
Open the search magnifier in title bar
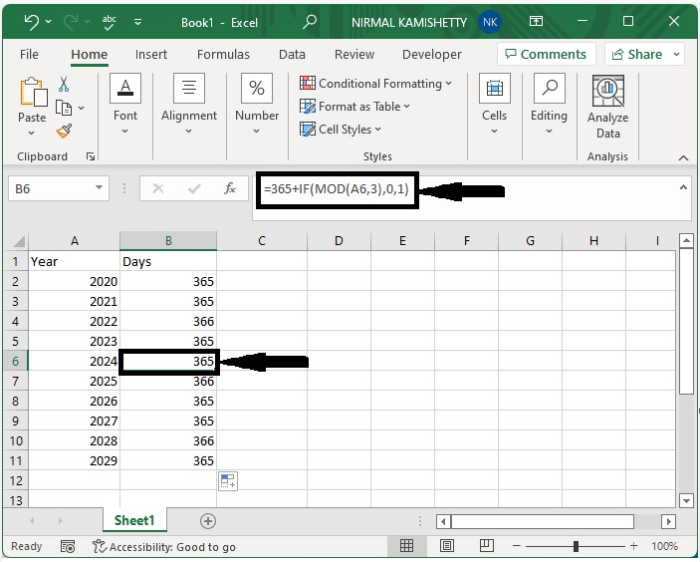pos(309,21)
